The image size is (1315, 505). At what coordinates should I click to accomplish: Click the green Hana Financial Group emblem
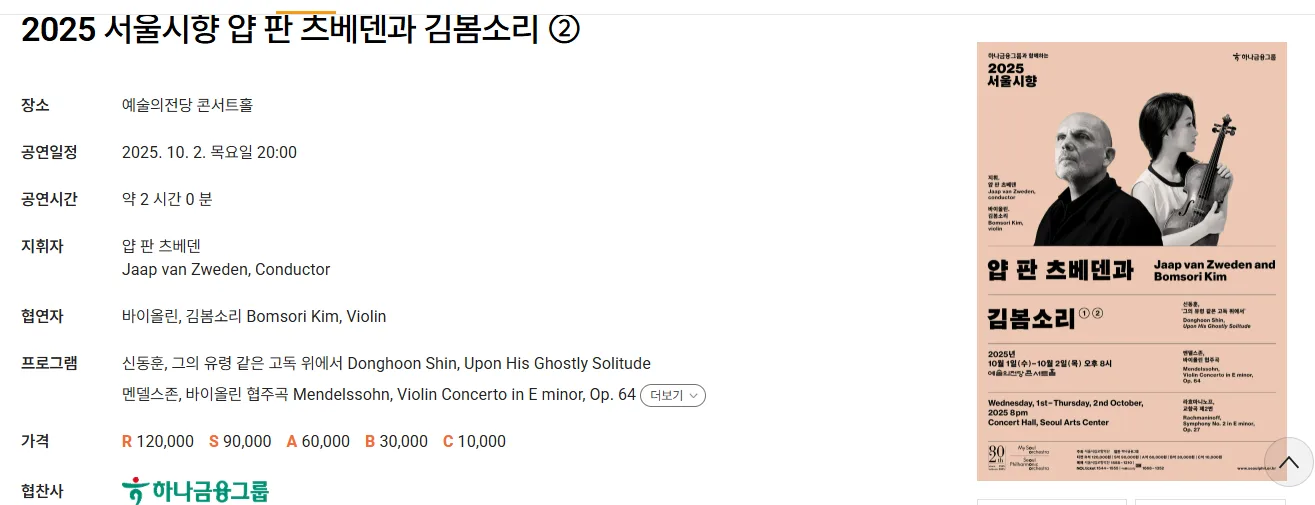tap(134, 491)
